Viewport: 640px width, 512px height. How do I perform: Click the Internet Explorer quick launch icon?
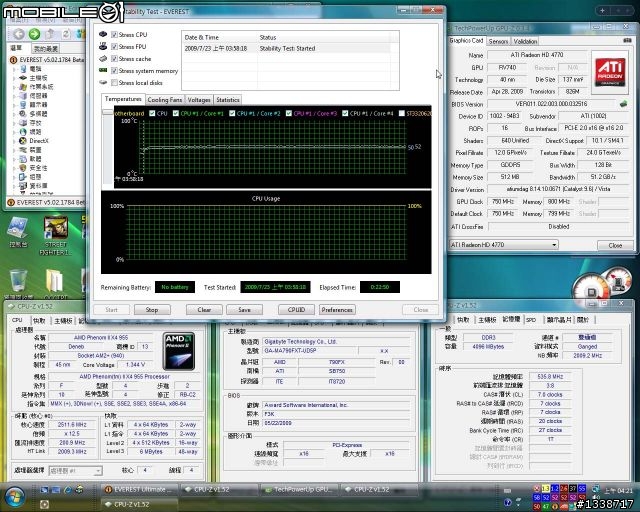coord(68,489)
